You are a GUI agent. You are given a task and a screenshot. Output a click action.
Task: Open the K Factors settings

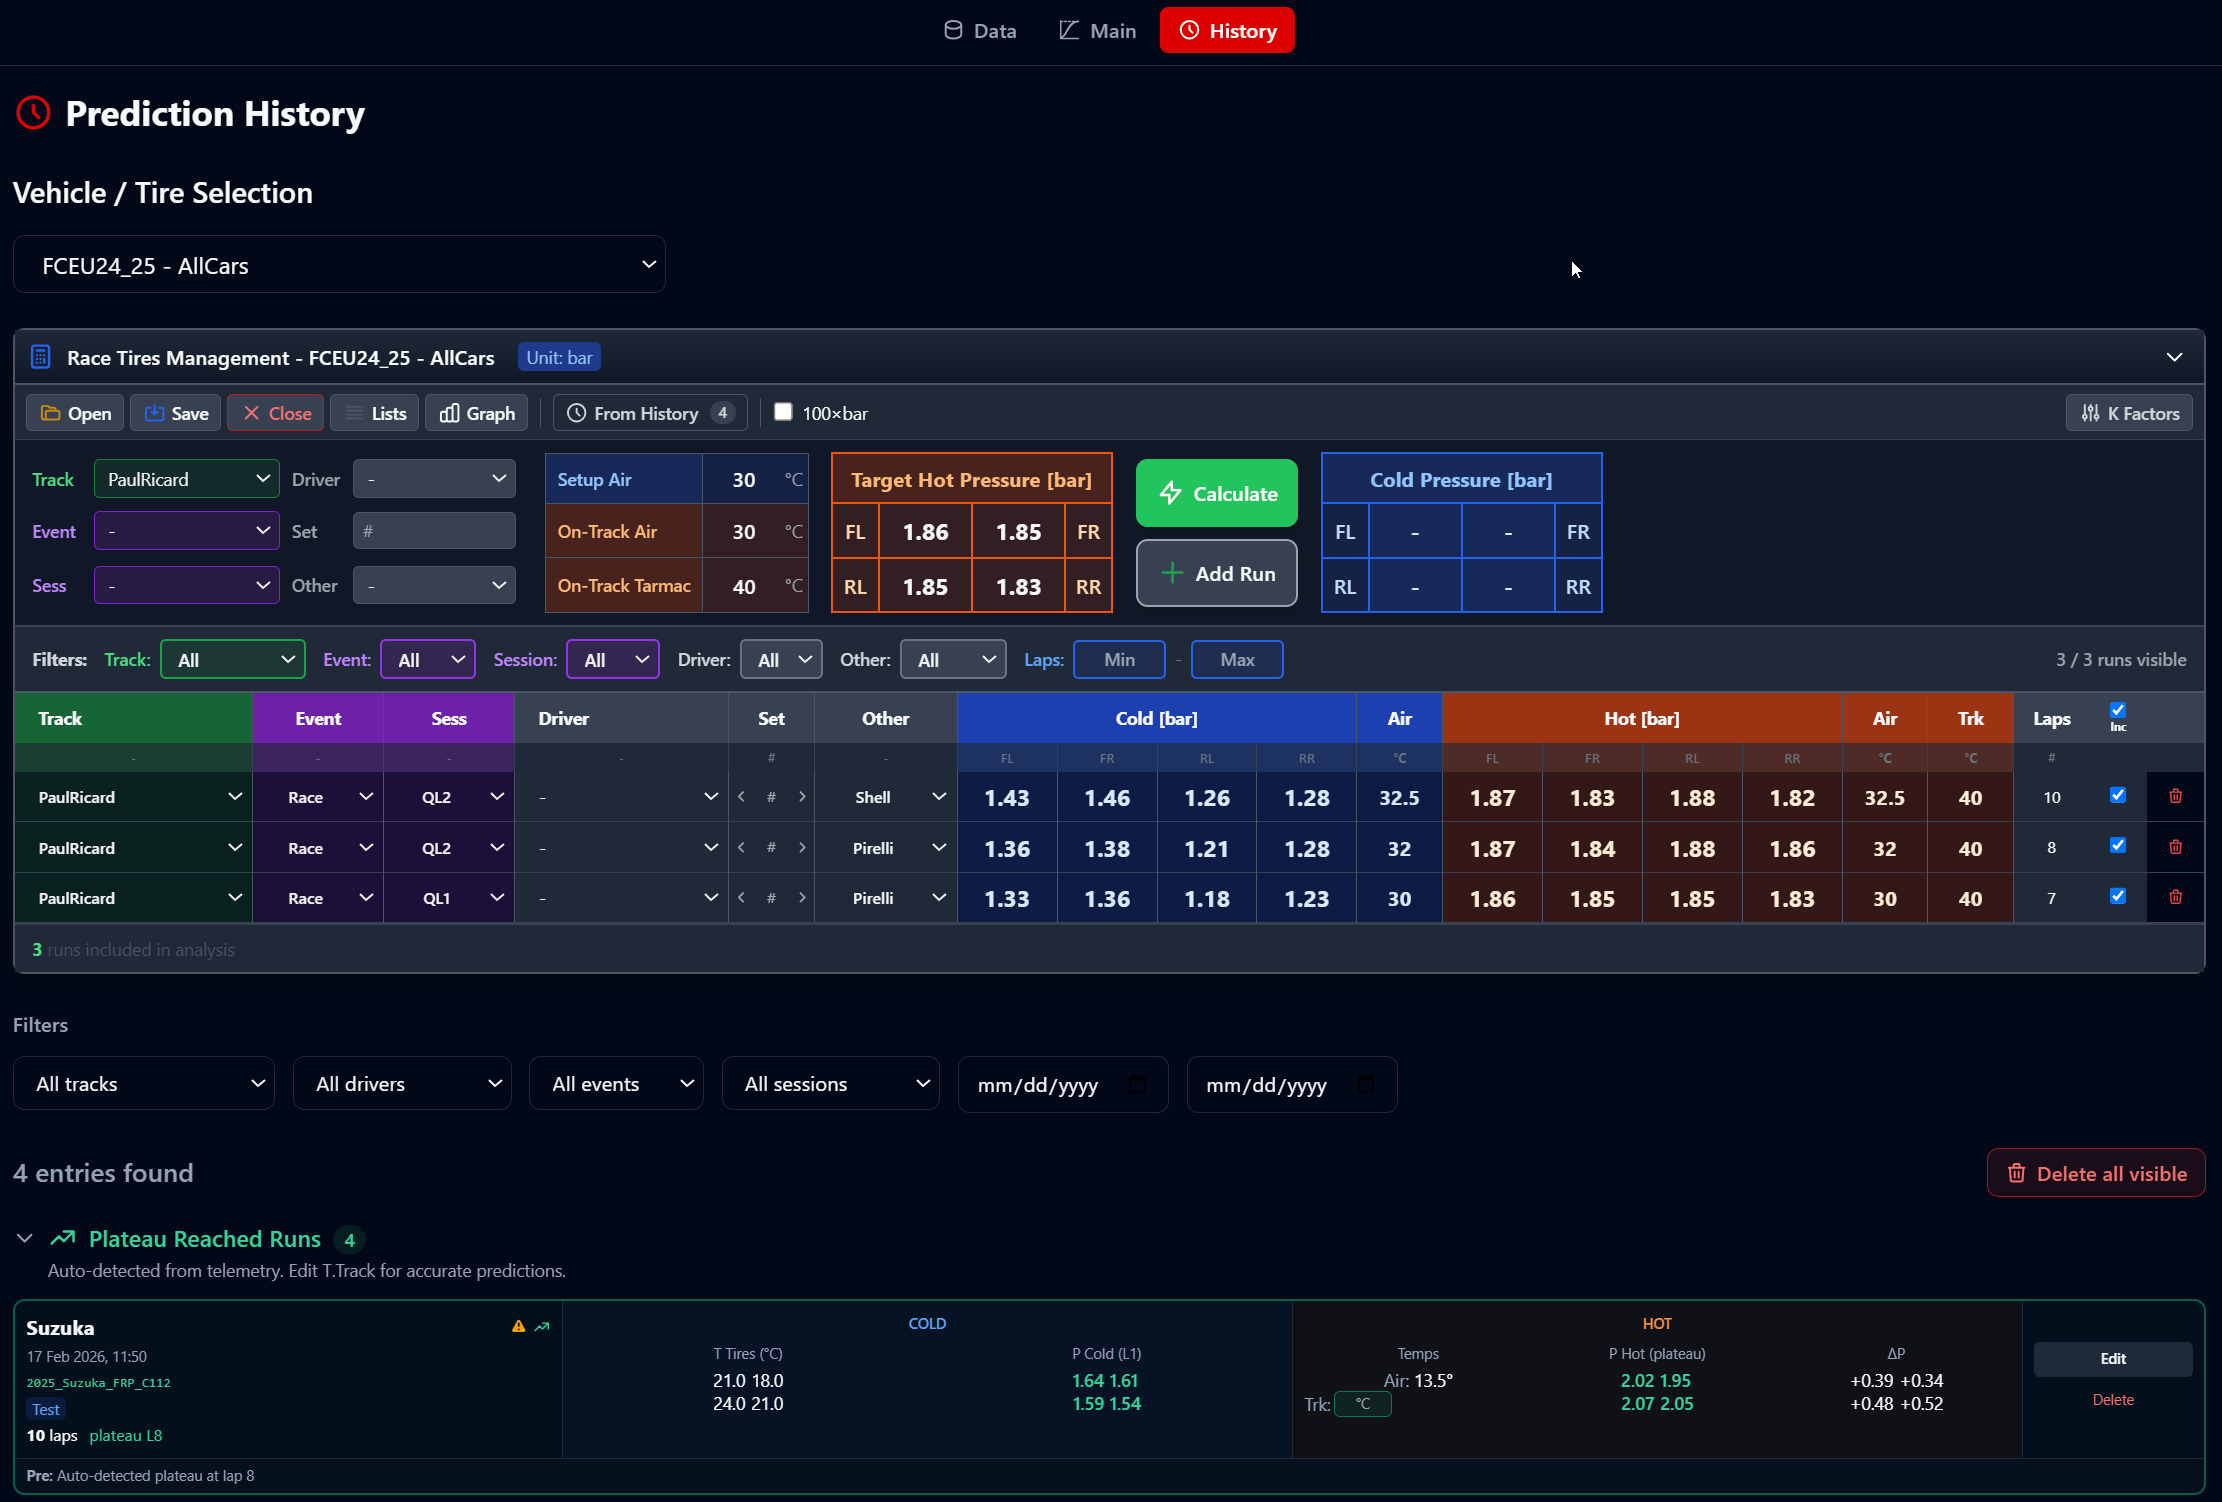click(x=2129, y=413)
